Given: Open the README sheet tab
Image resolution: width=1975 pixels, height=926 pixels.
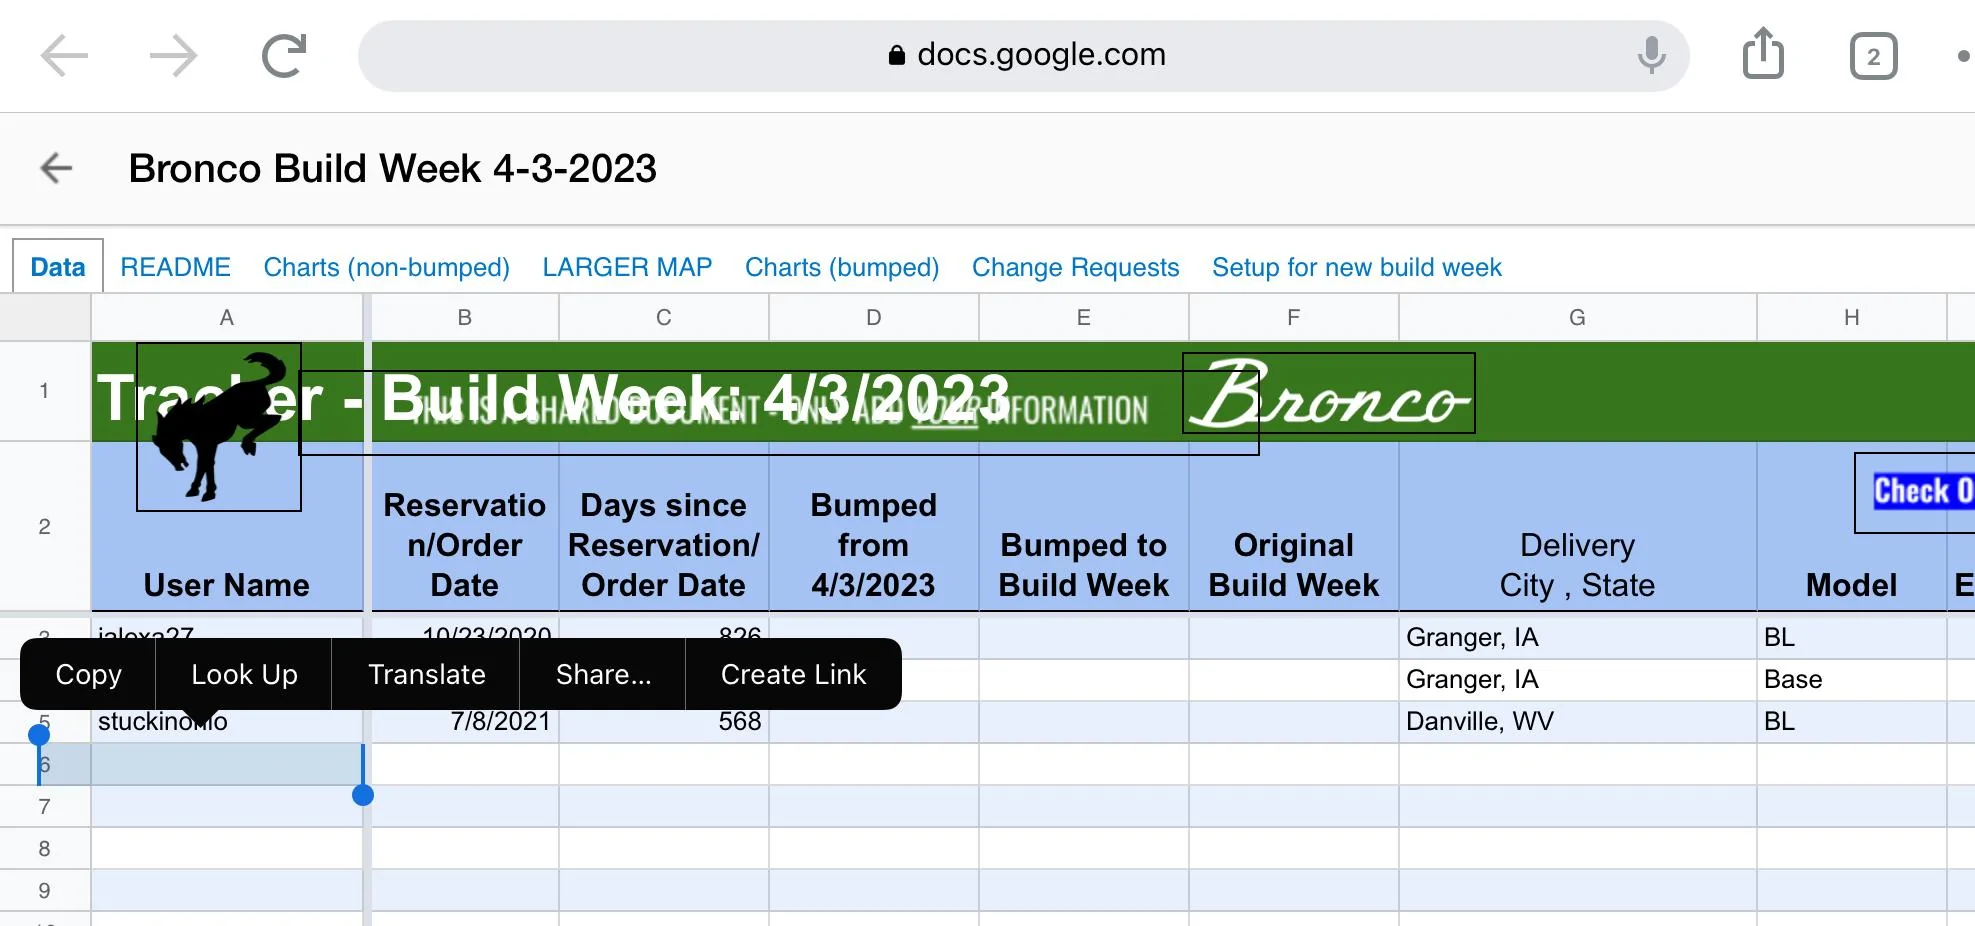Looking at the screenshot, I should [x=175, y=267].
